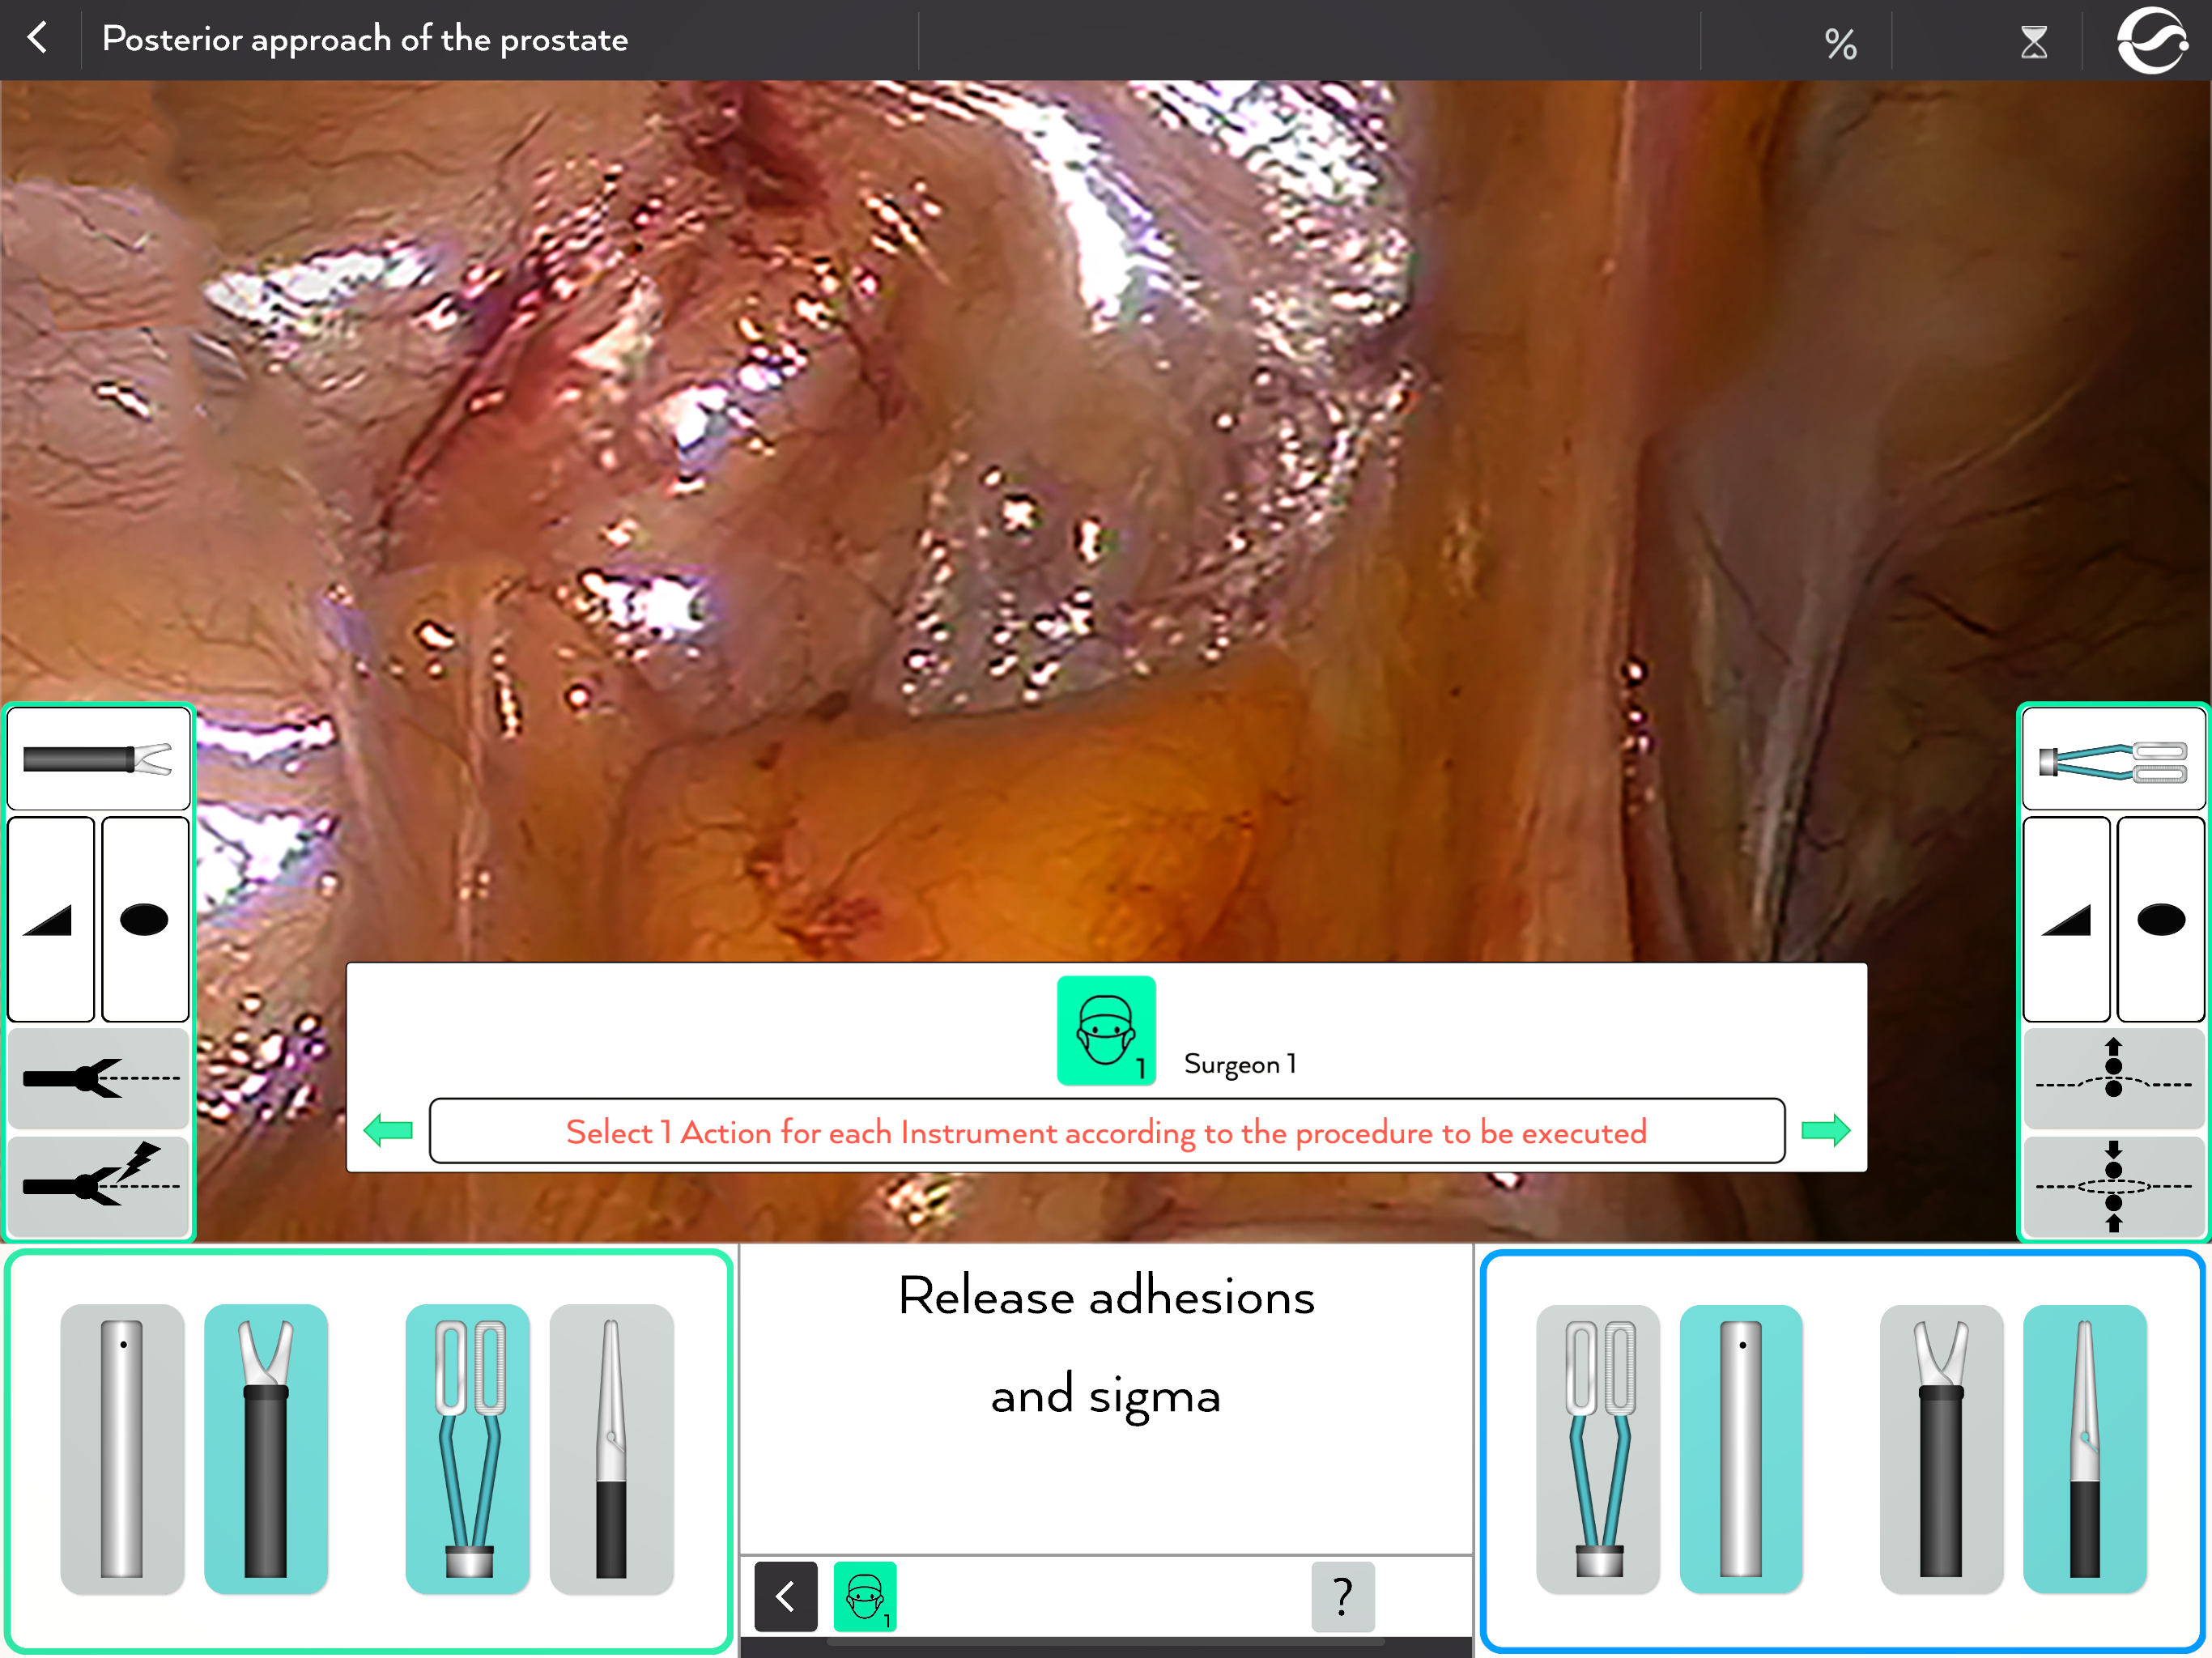Go to next instruction with right green arrow
The width and height of the screenshot is (2212, 1658).
pos(1825,1131)
